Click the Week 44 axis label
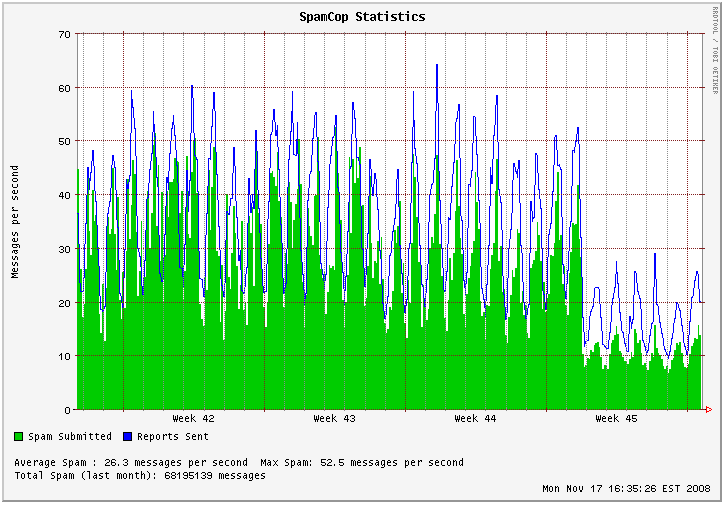 point(475,419)
